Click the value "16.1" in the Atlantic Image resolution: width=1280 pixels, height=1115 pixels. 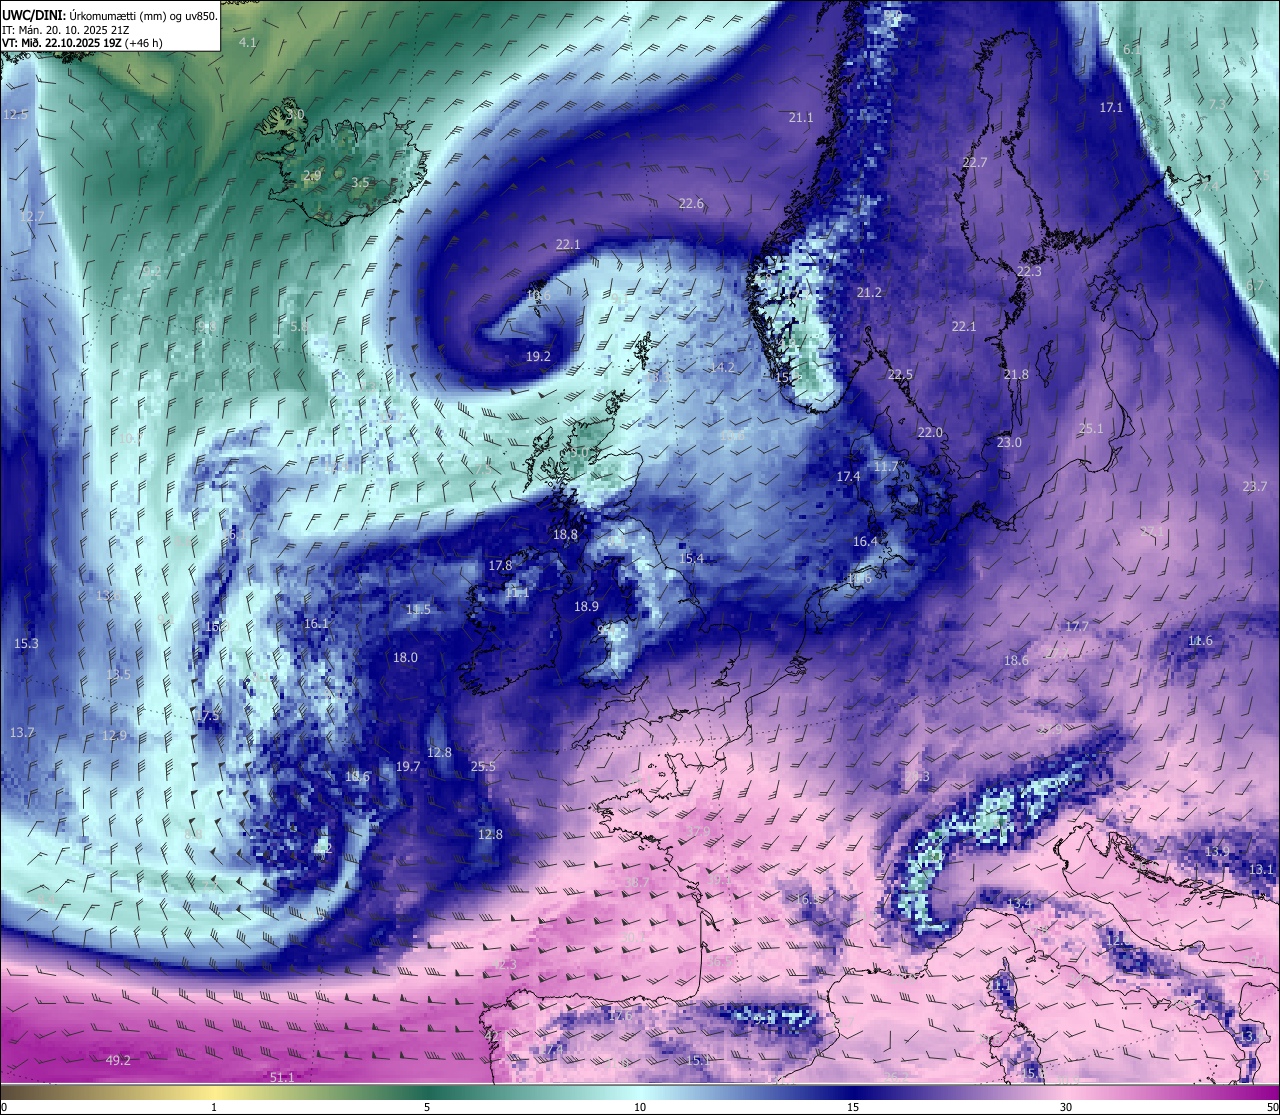click(x=316, y=623)
